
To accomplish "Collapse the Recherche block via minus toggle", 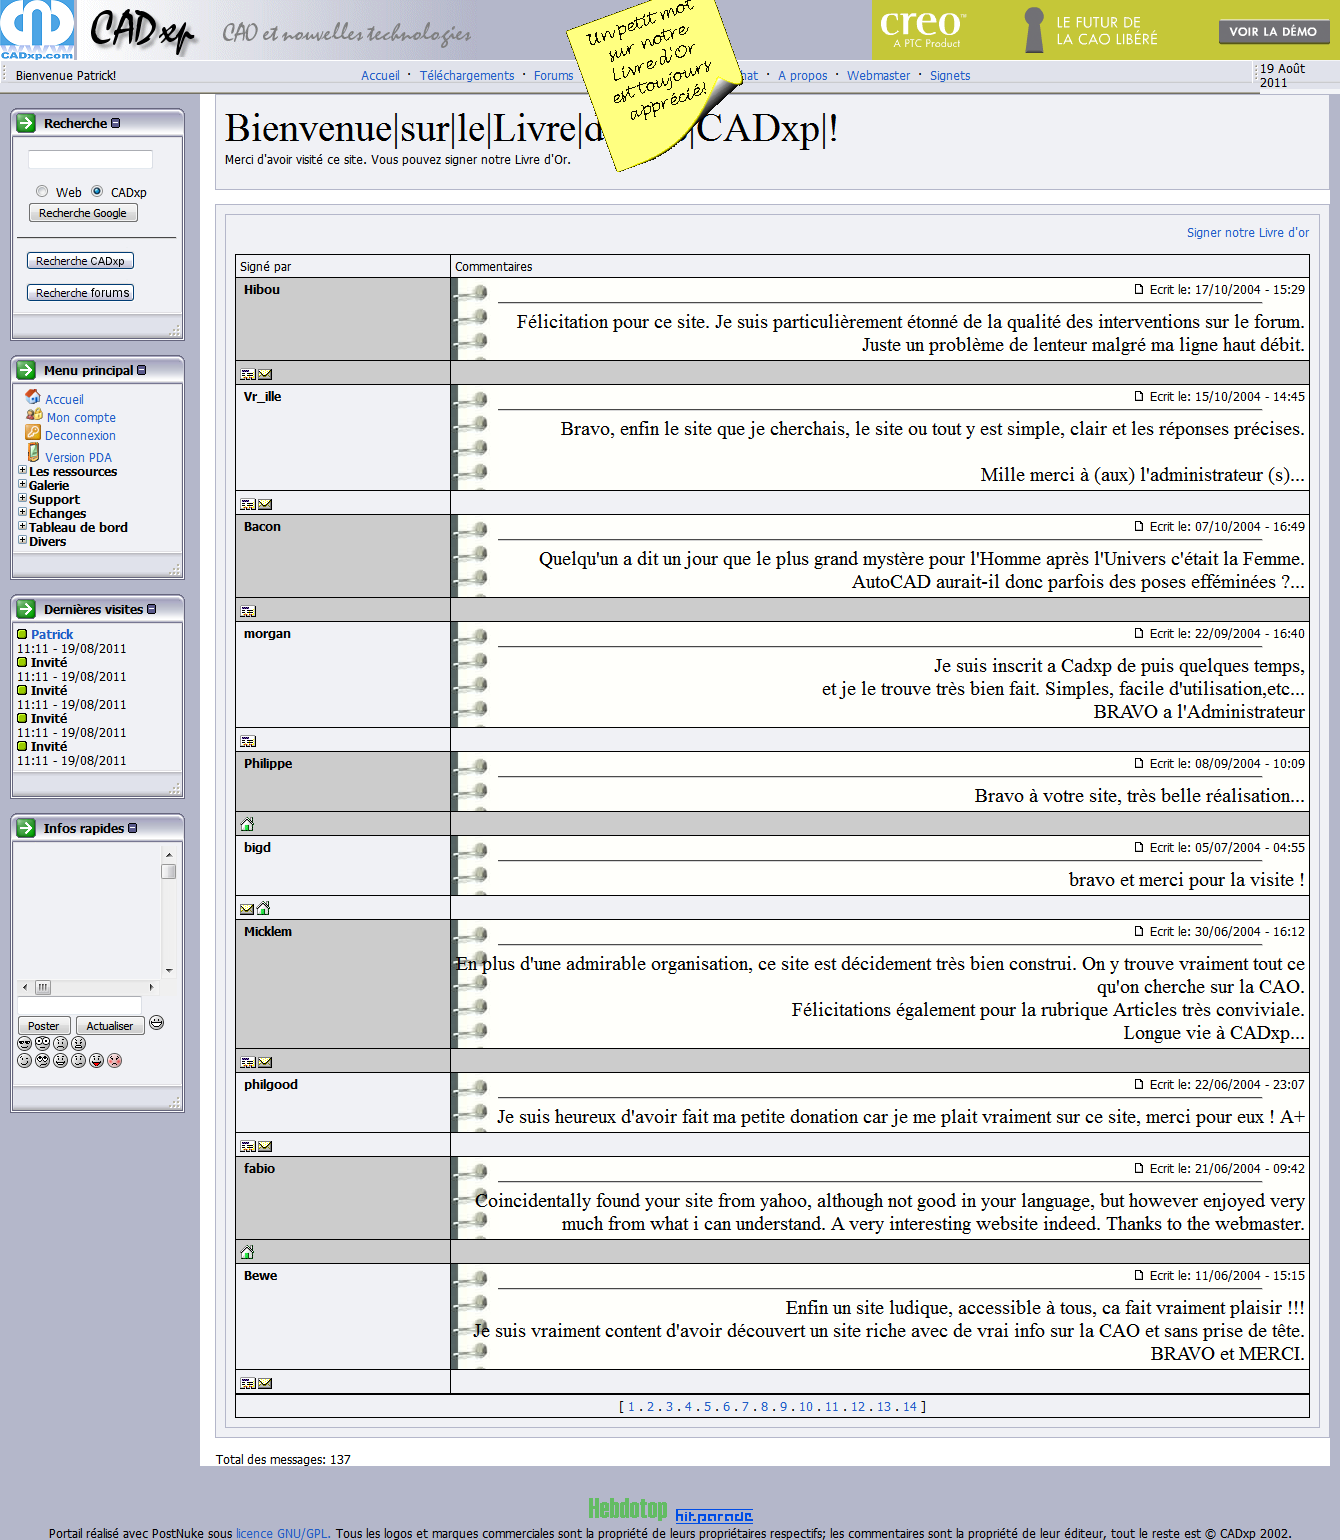I will click(116, 123).
